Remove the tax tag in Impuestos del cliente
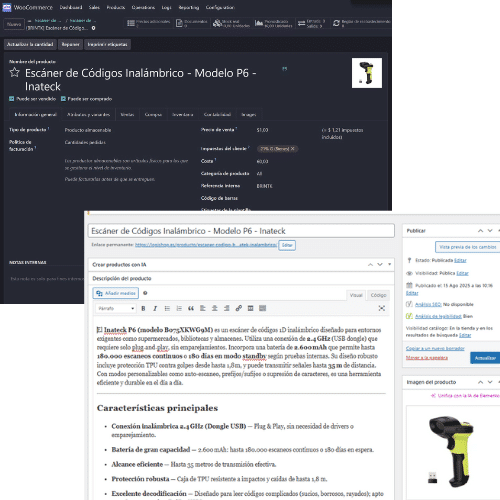The image size is (500, 500). pyautogui.click(x=293, y=149)
